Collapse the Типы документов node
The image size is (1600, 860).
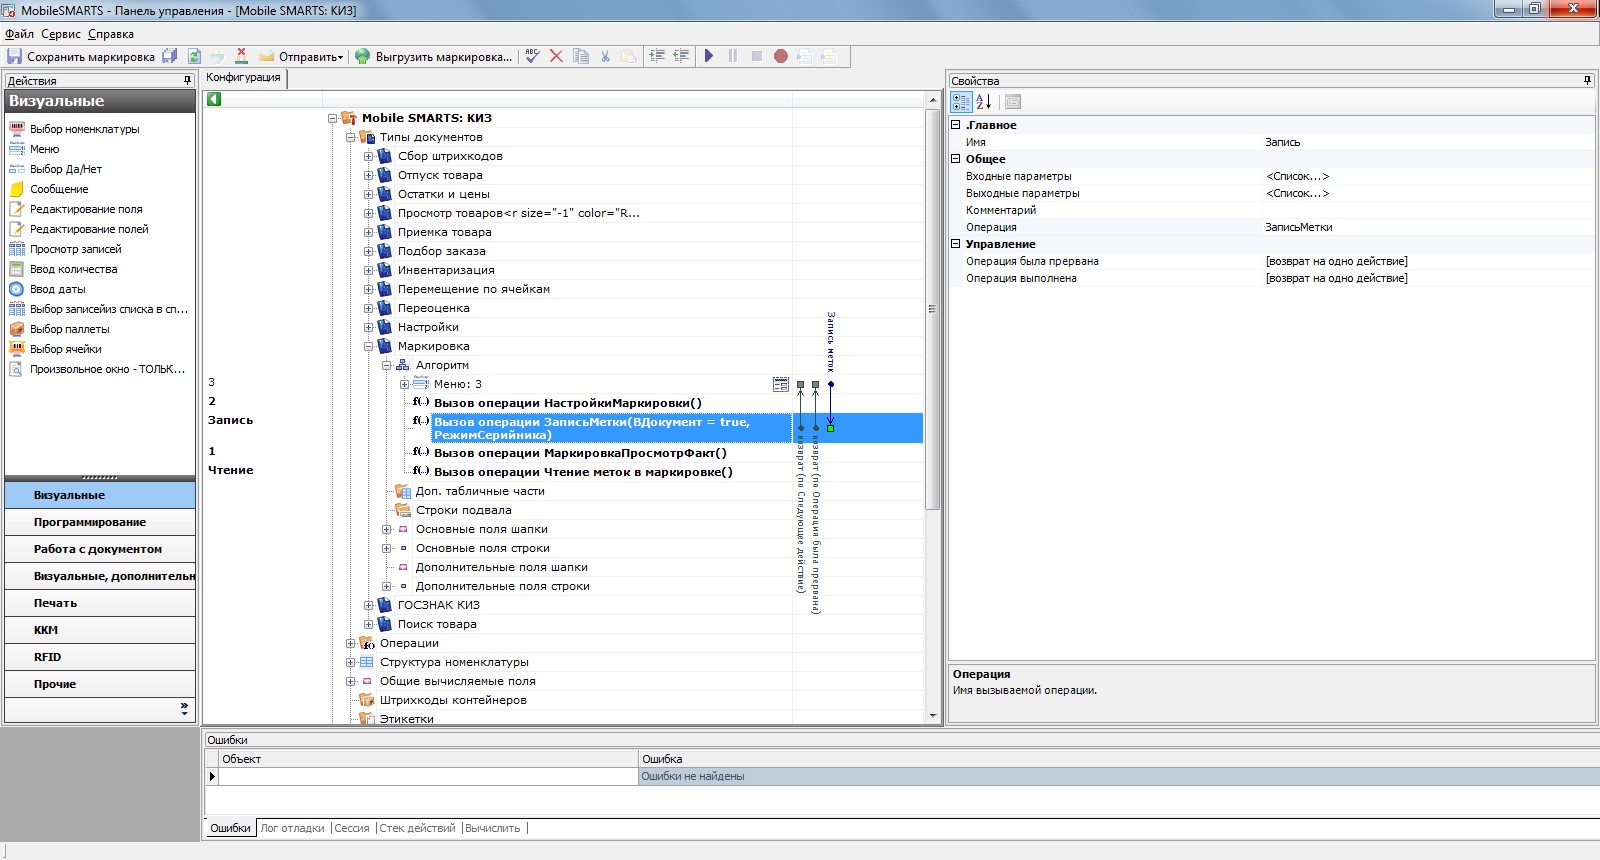click(x=351, y=137)
